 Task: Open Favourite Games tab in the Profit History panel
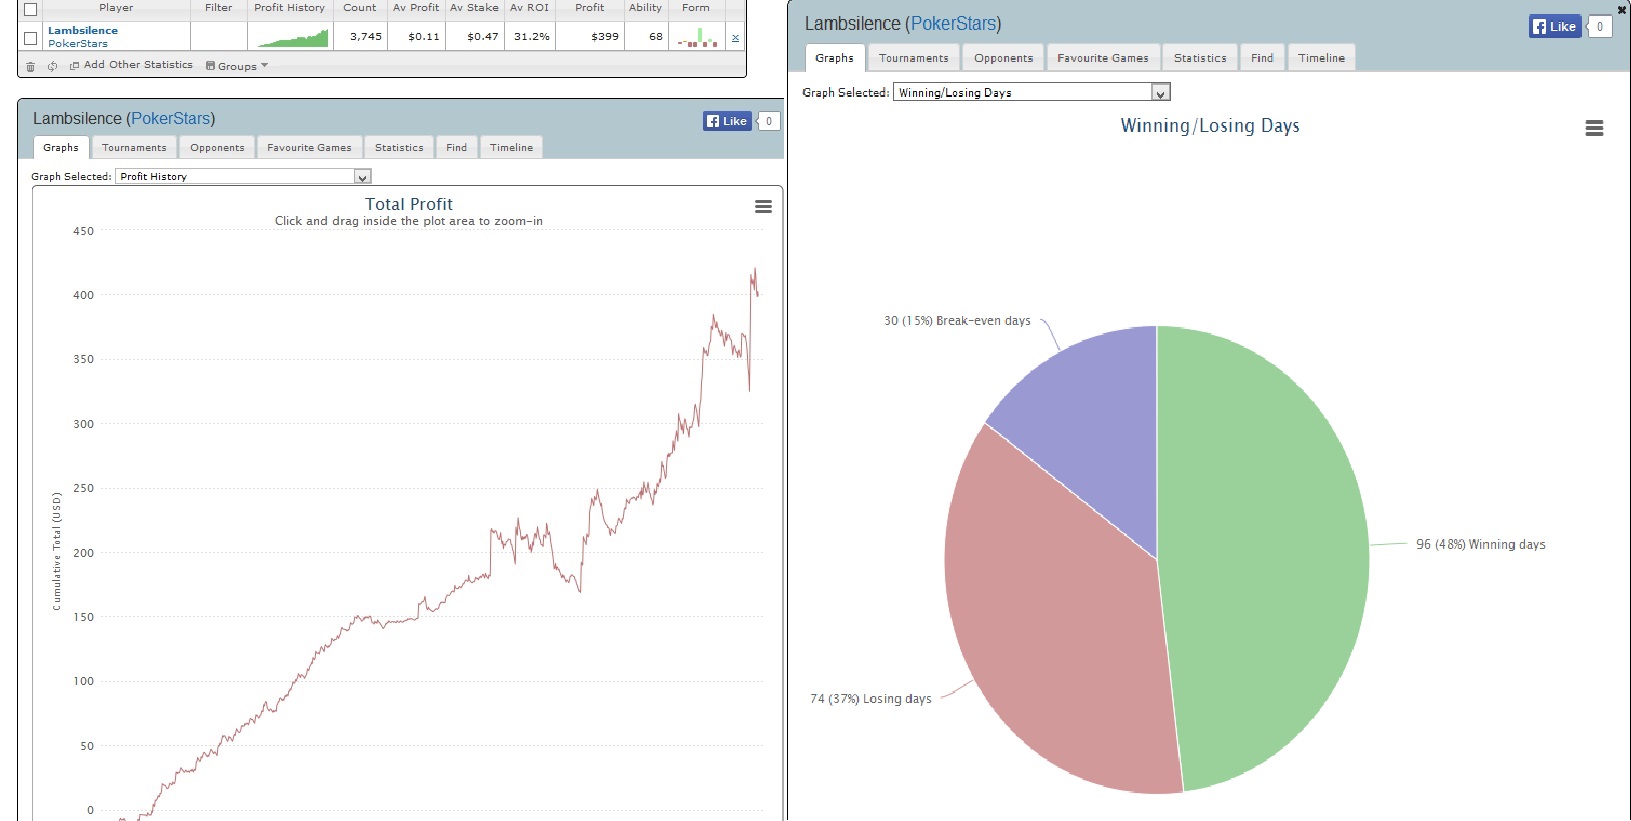pos(309,147)
